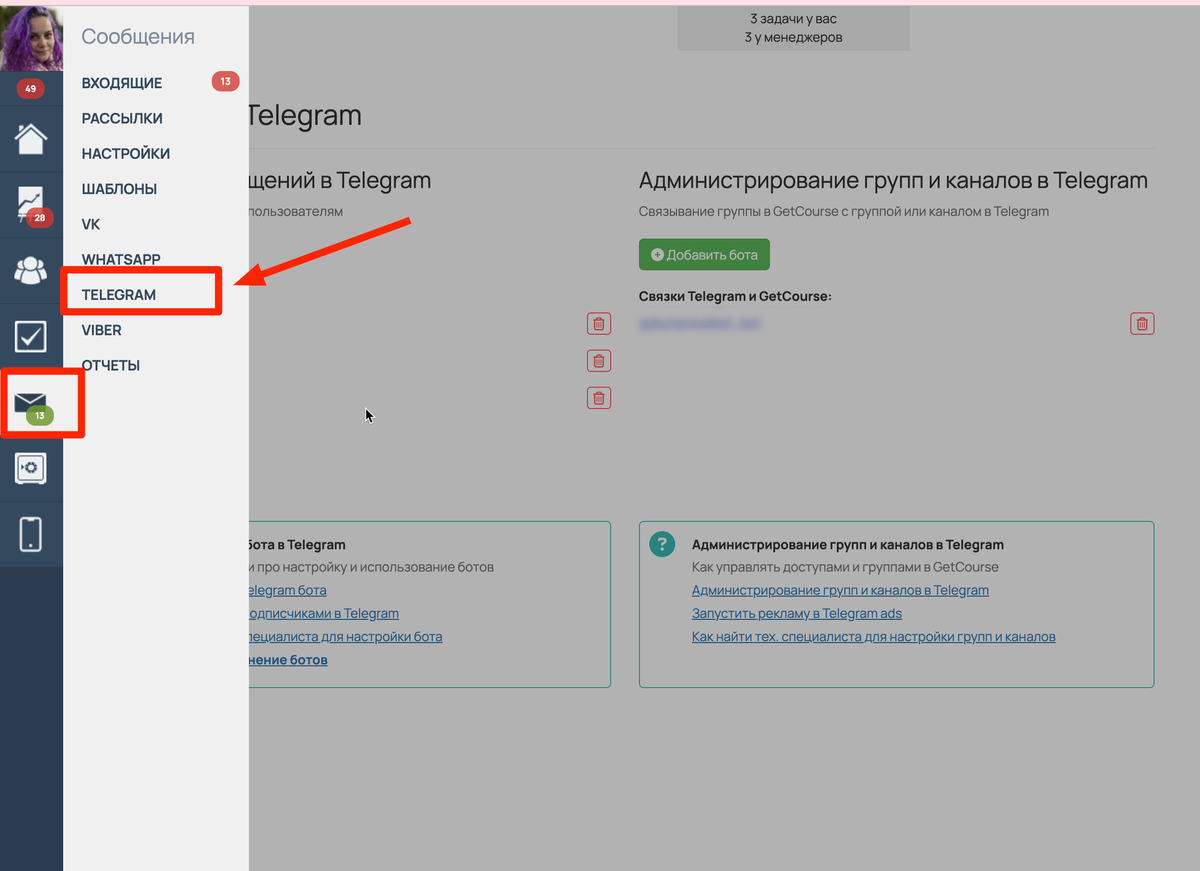Click the Сообщения menu header
The height and width of the screenshot is (871, 1200).
[x=138, y=37]
